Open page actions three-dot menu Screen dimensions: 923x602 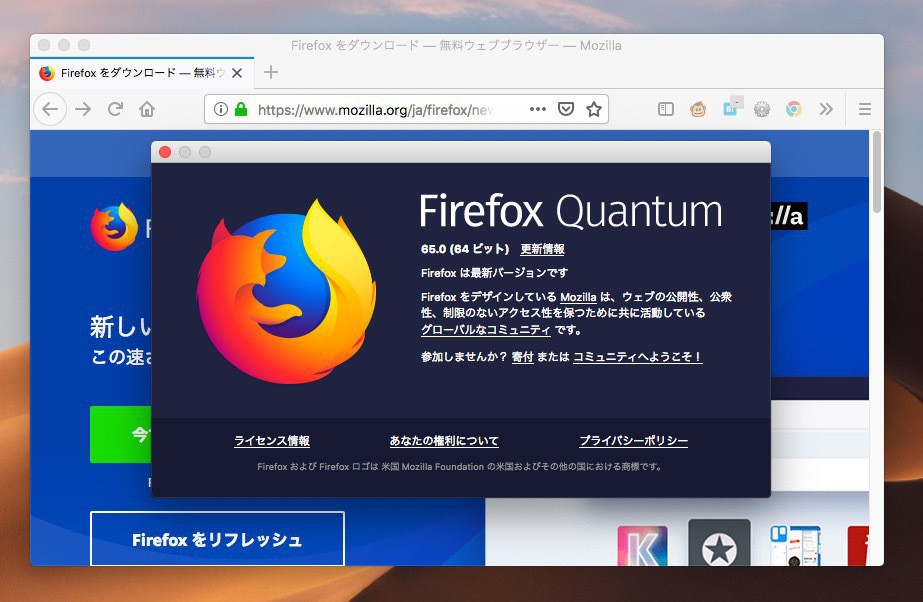pos(537,109)
